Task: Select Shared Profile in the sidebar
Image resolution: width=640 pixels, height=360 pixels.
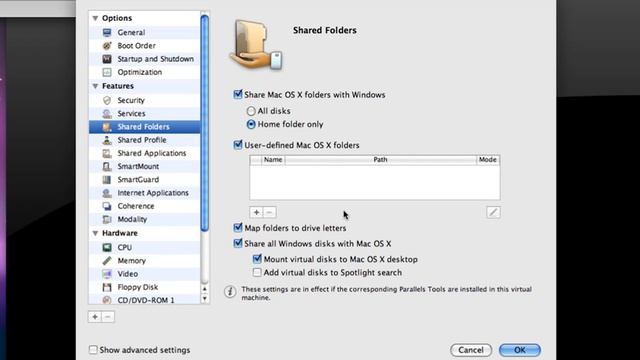Action: pos(144,140)
